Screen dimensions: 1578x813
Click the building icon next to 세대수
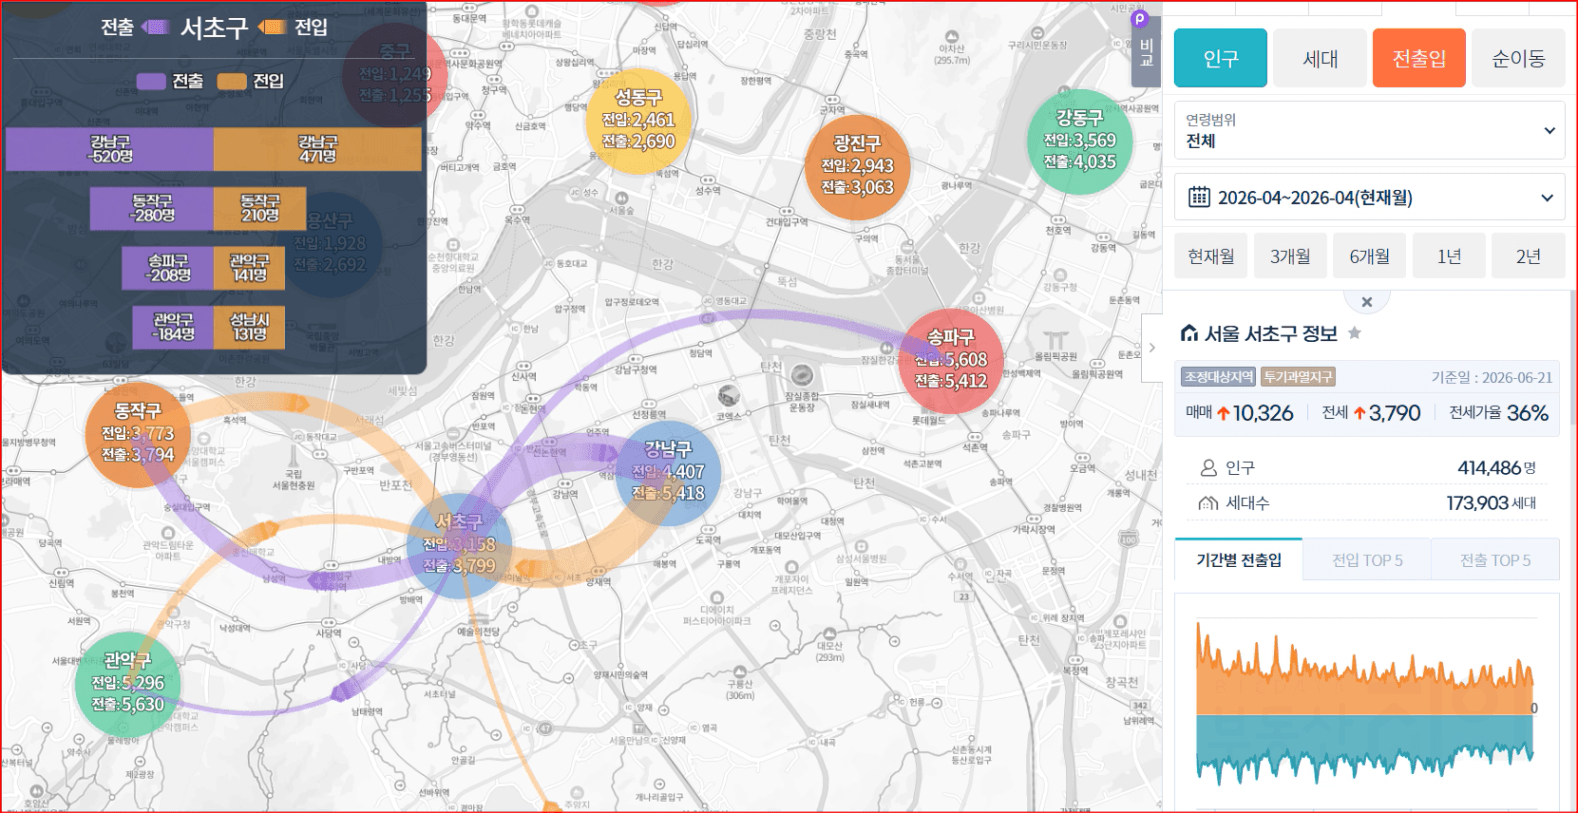1208,503
